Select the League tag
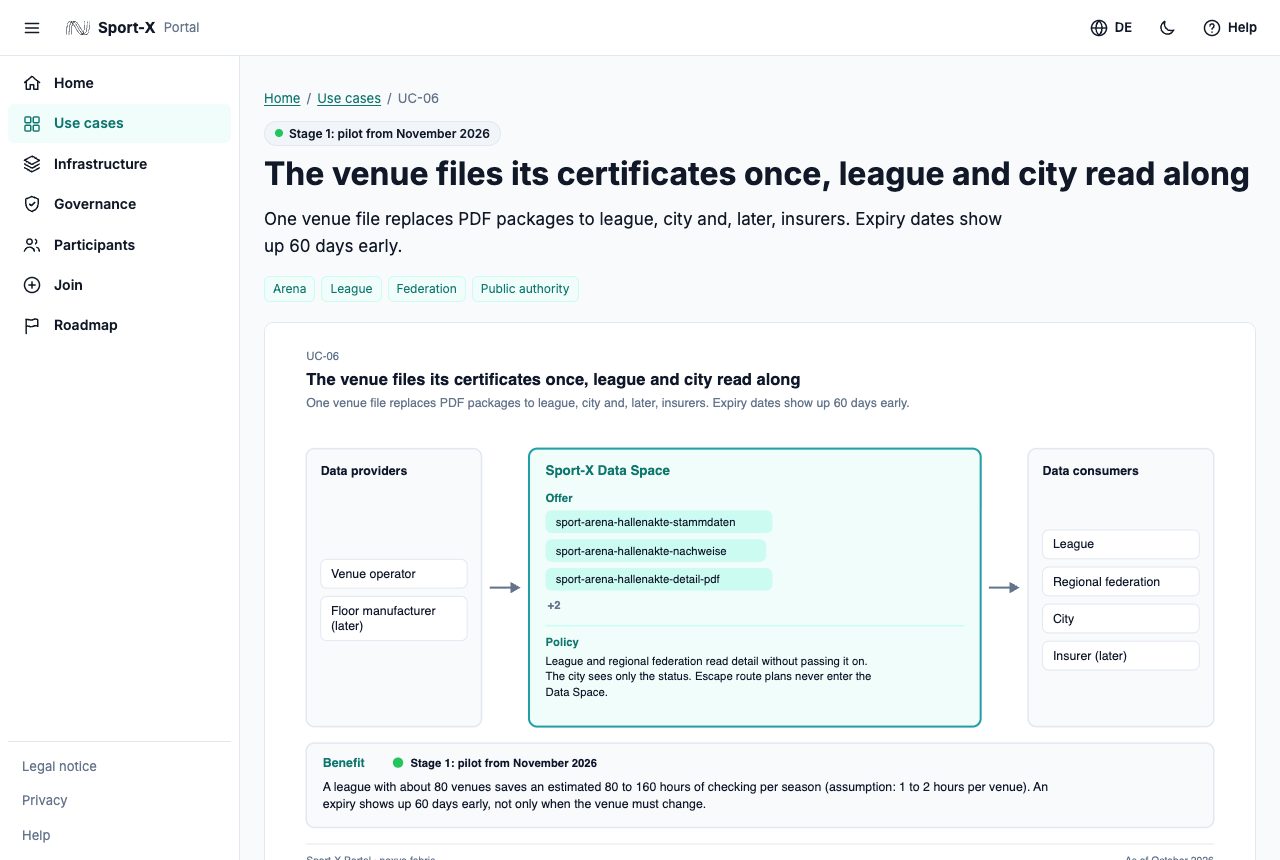1280x860 pixels. pyautogui.click(x=351, y=289)
